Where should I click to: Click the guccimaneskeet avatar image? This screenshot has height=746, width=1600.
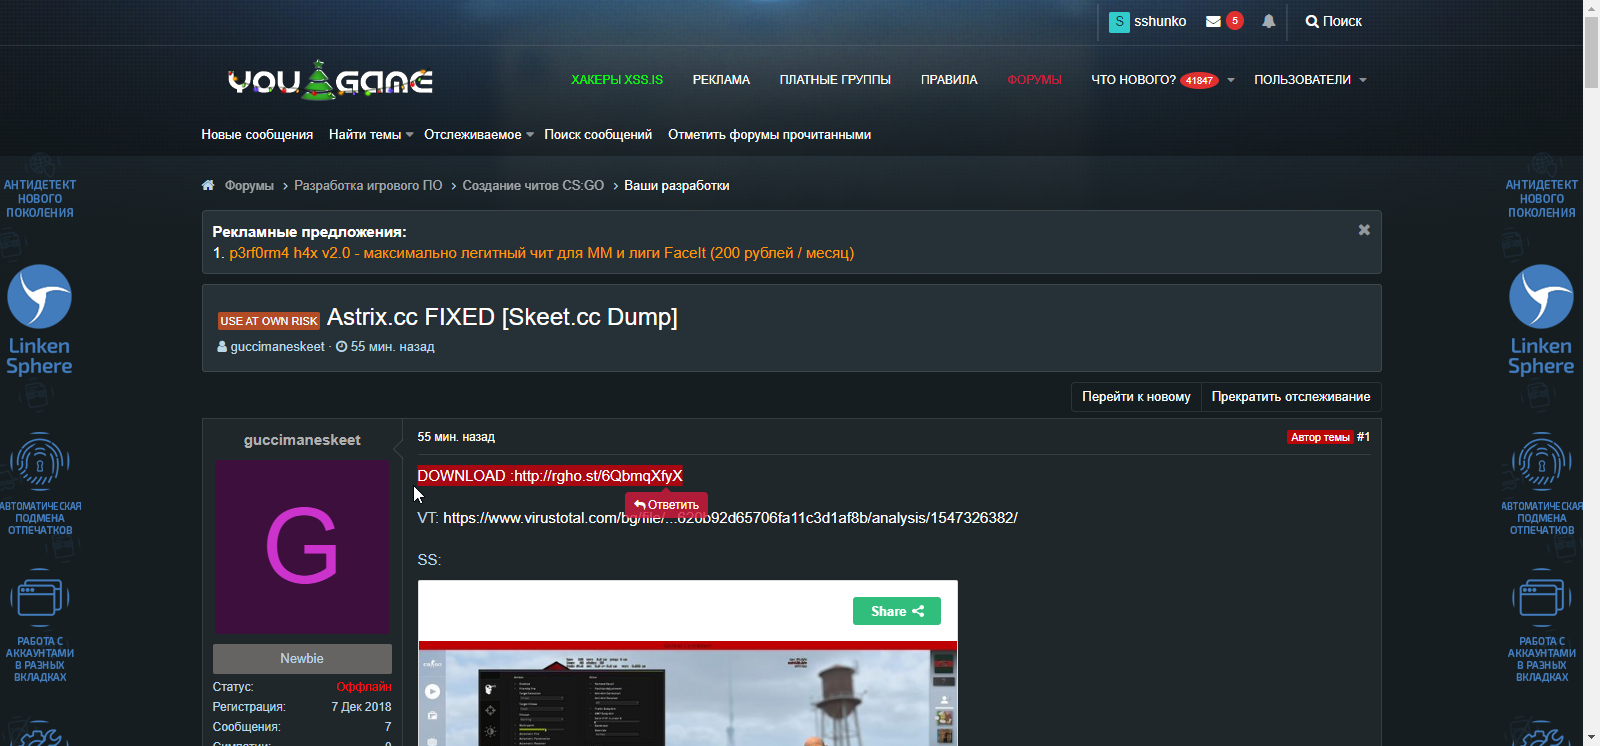click(302, 546)
